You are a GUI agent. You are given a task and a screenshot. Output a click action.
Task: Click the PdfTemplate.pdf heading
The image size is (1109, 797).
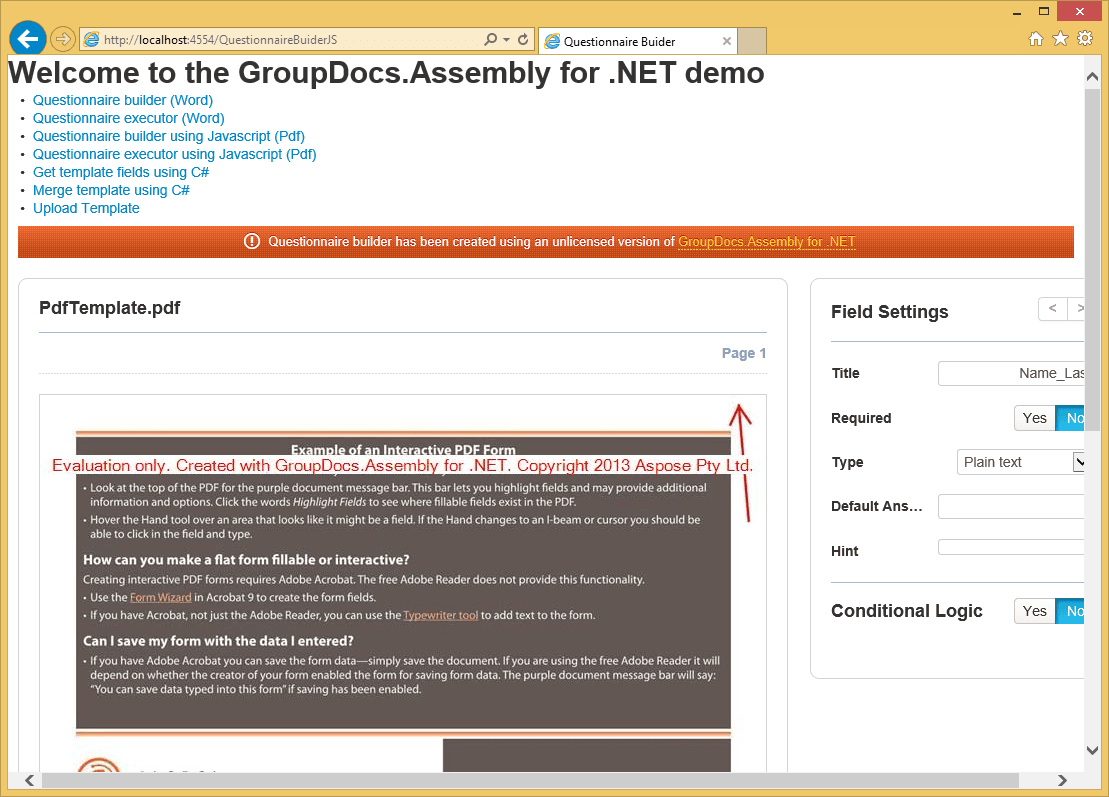(110, 308)
